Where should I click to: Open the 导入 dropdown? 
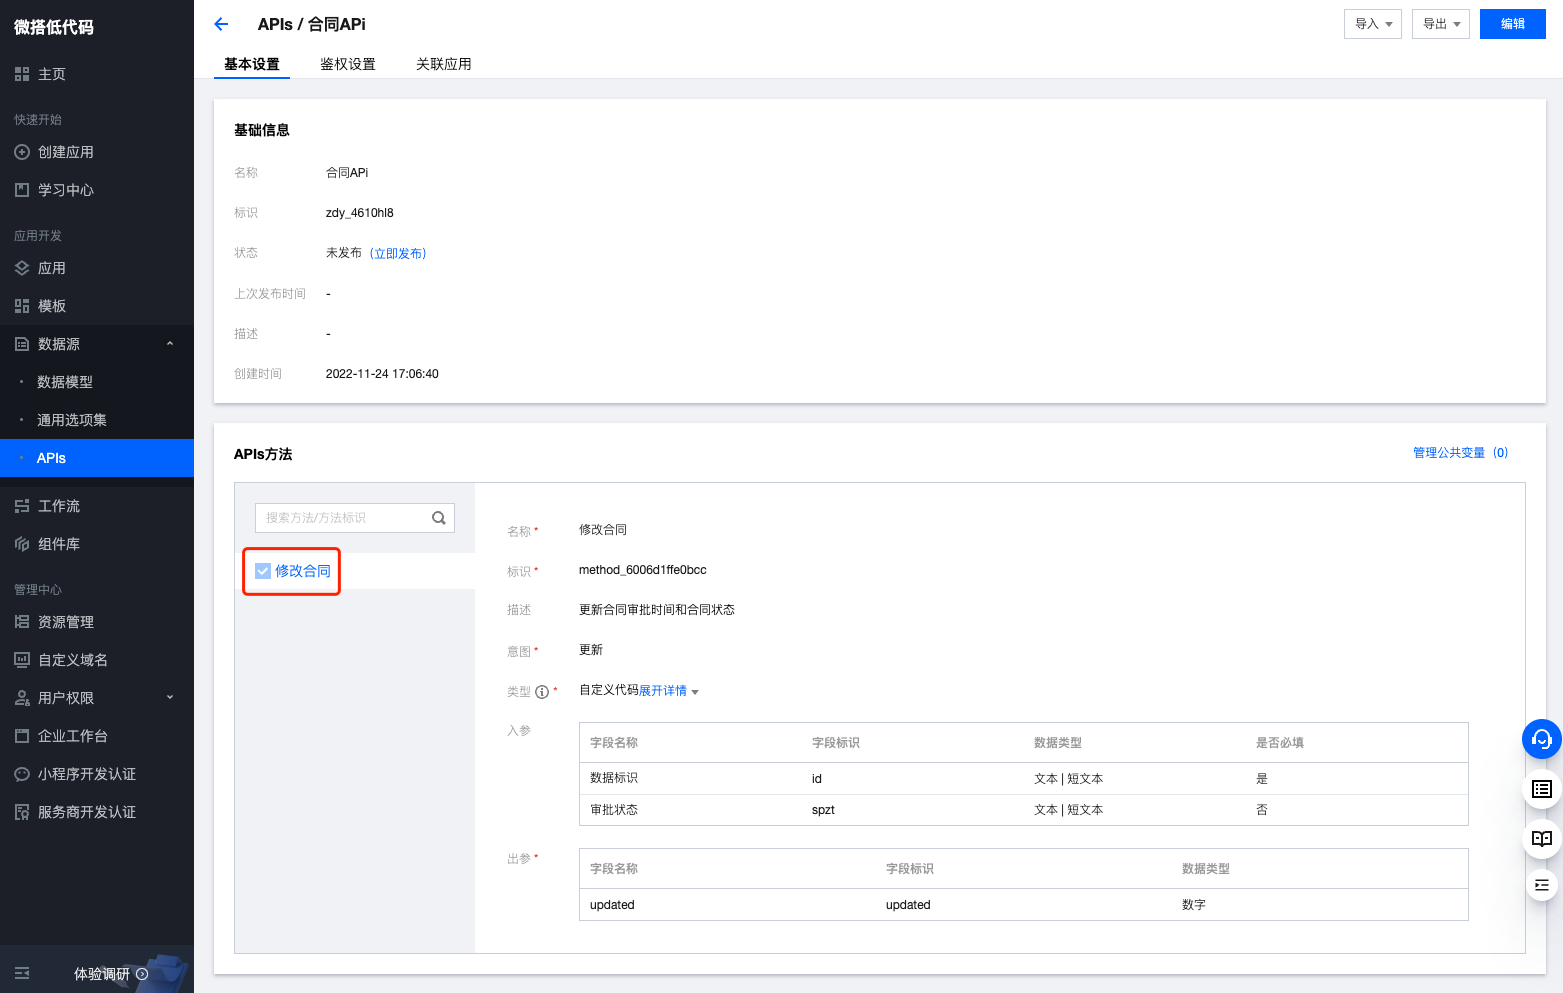click(x=1373, y=24)
